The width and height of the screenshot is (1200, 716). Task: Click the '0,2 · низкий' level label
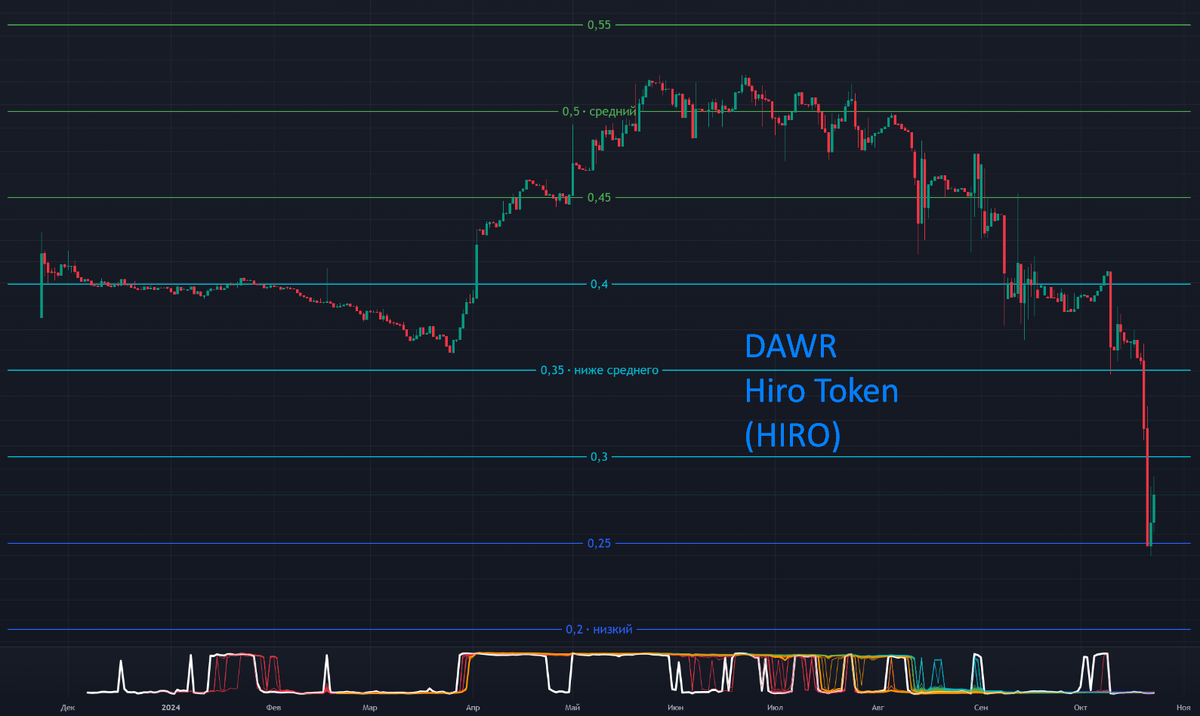(x=599, y=629)
